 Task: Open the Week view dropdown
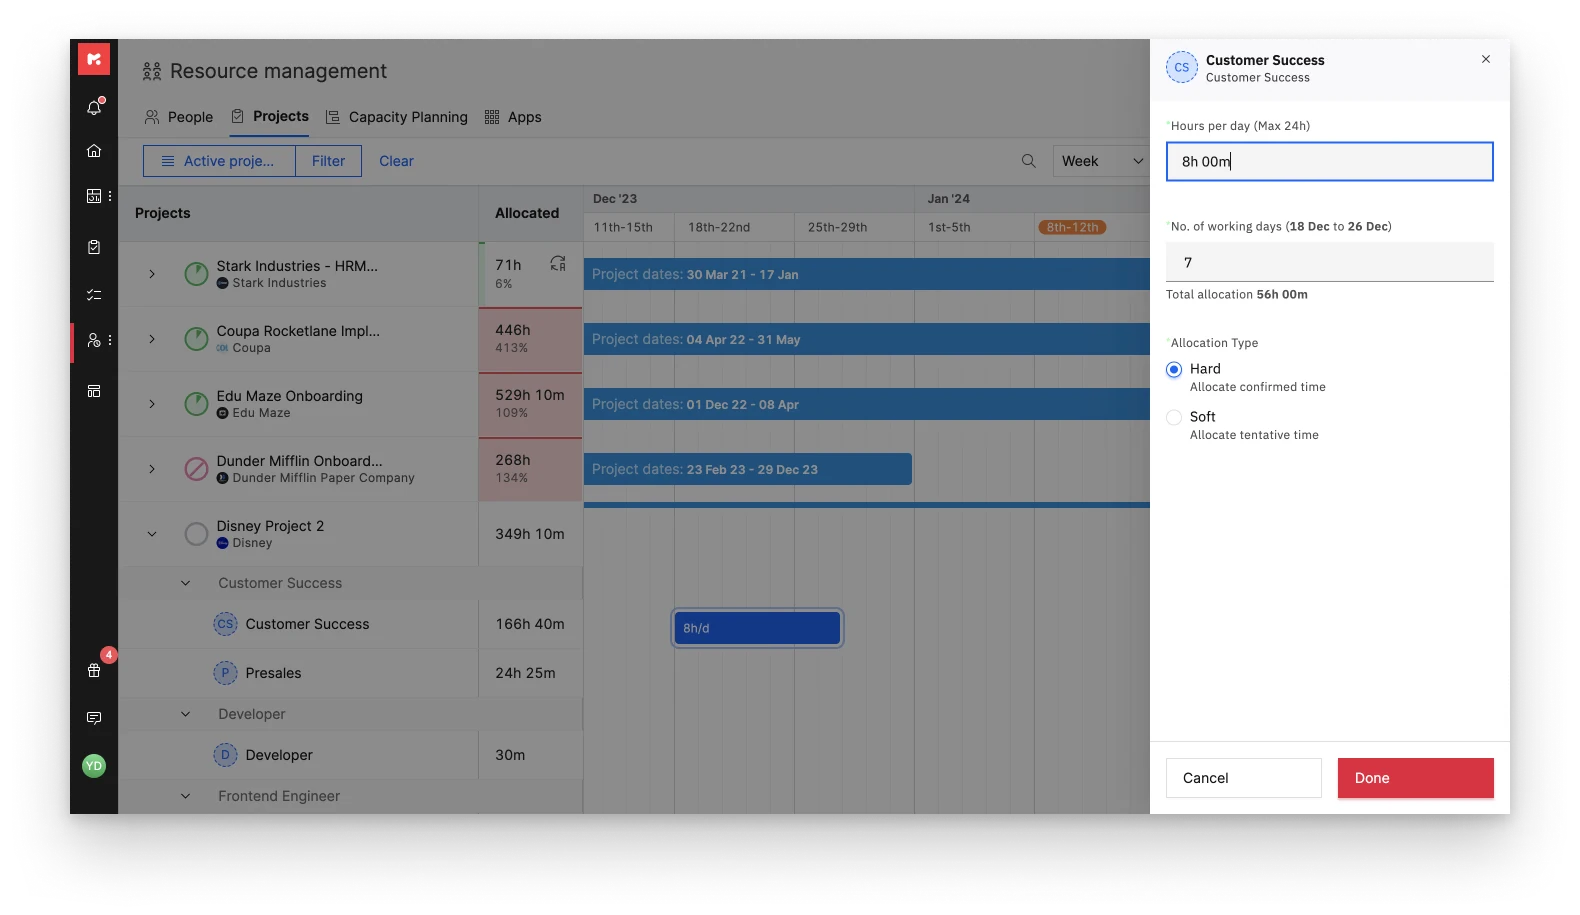[x=1101, y=161]
